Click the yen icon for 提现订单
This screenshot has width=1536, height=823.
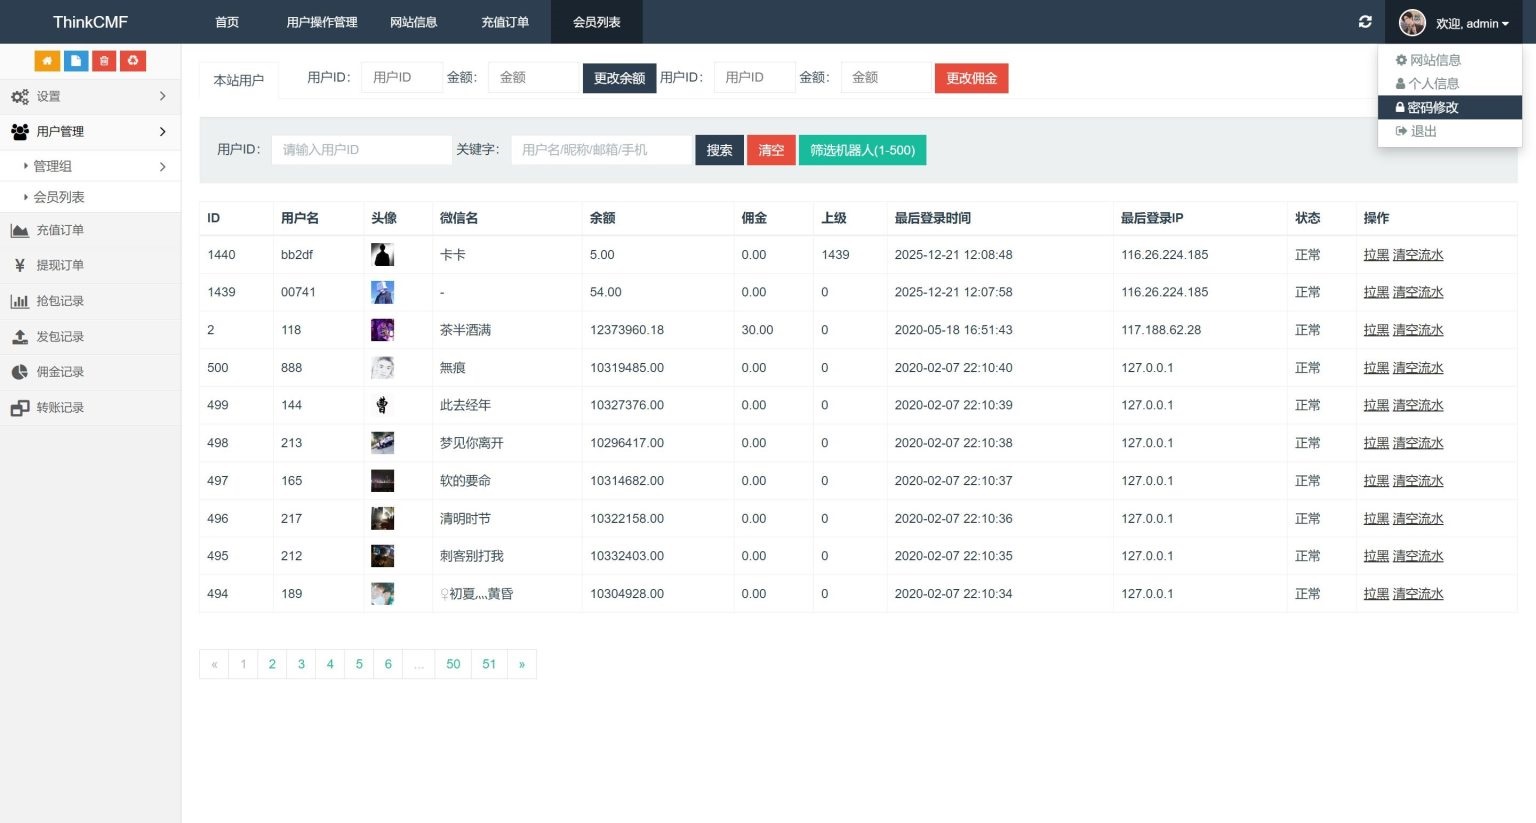(20, 265)
